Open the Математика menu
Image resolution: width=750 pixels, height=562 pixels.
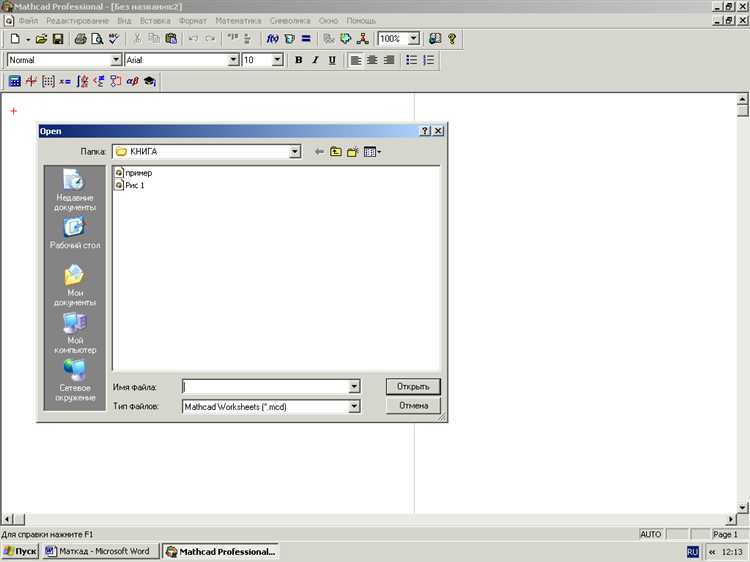click(x=238, y=21)
